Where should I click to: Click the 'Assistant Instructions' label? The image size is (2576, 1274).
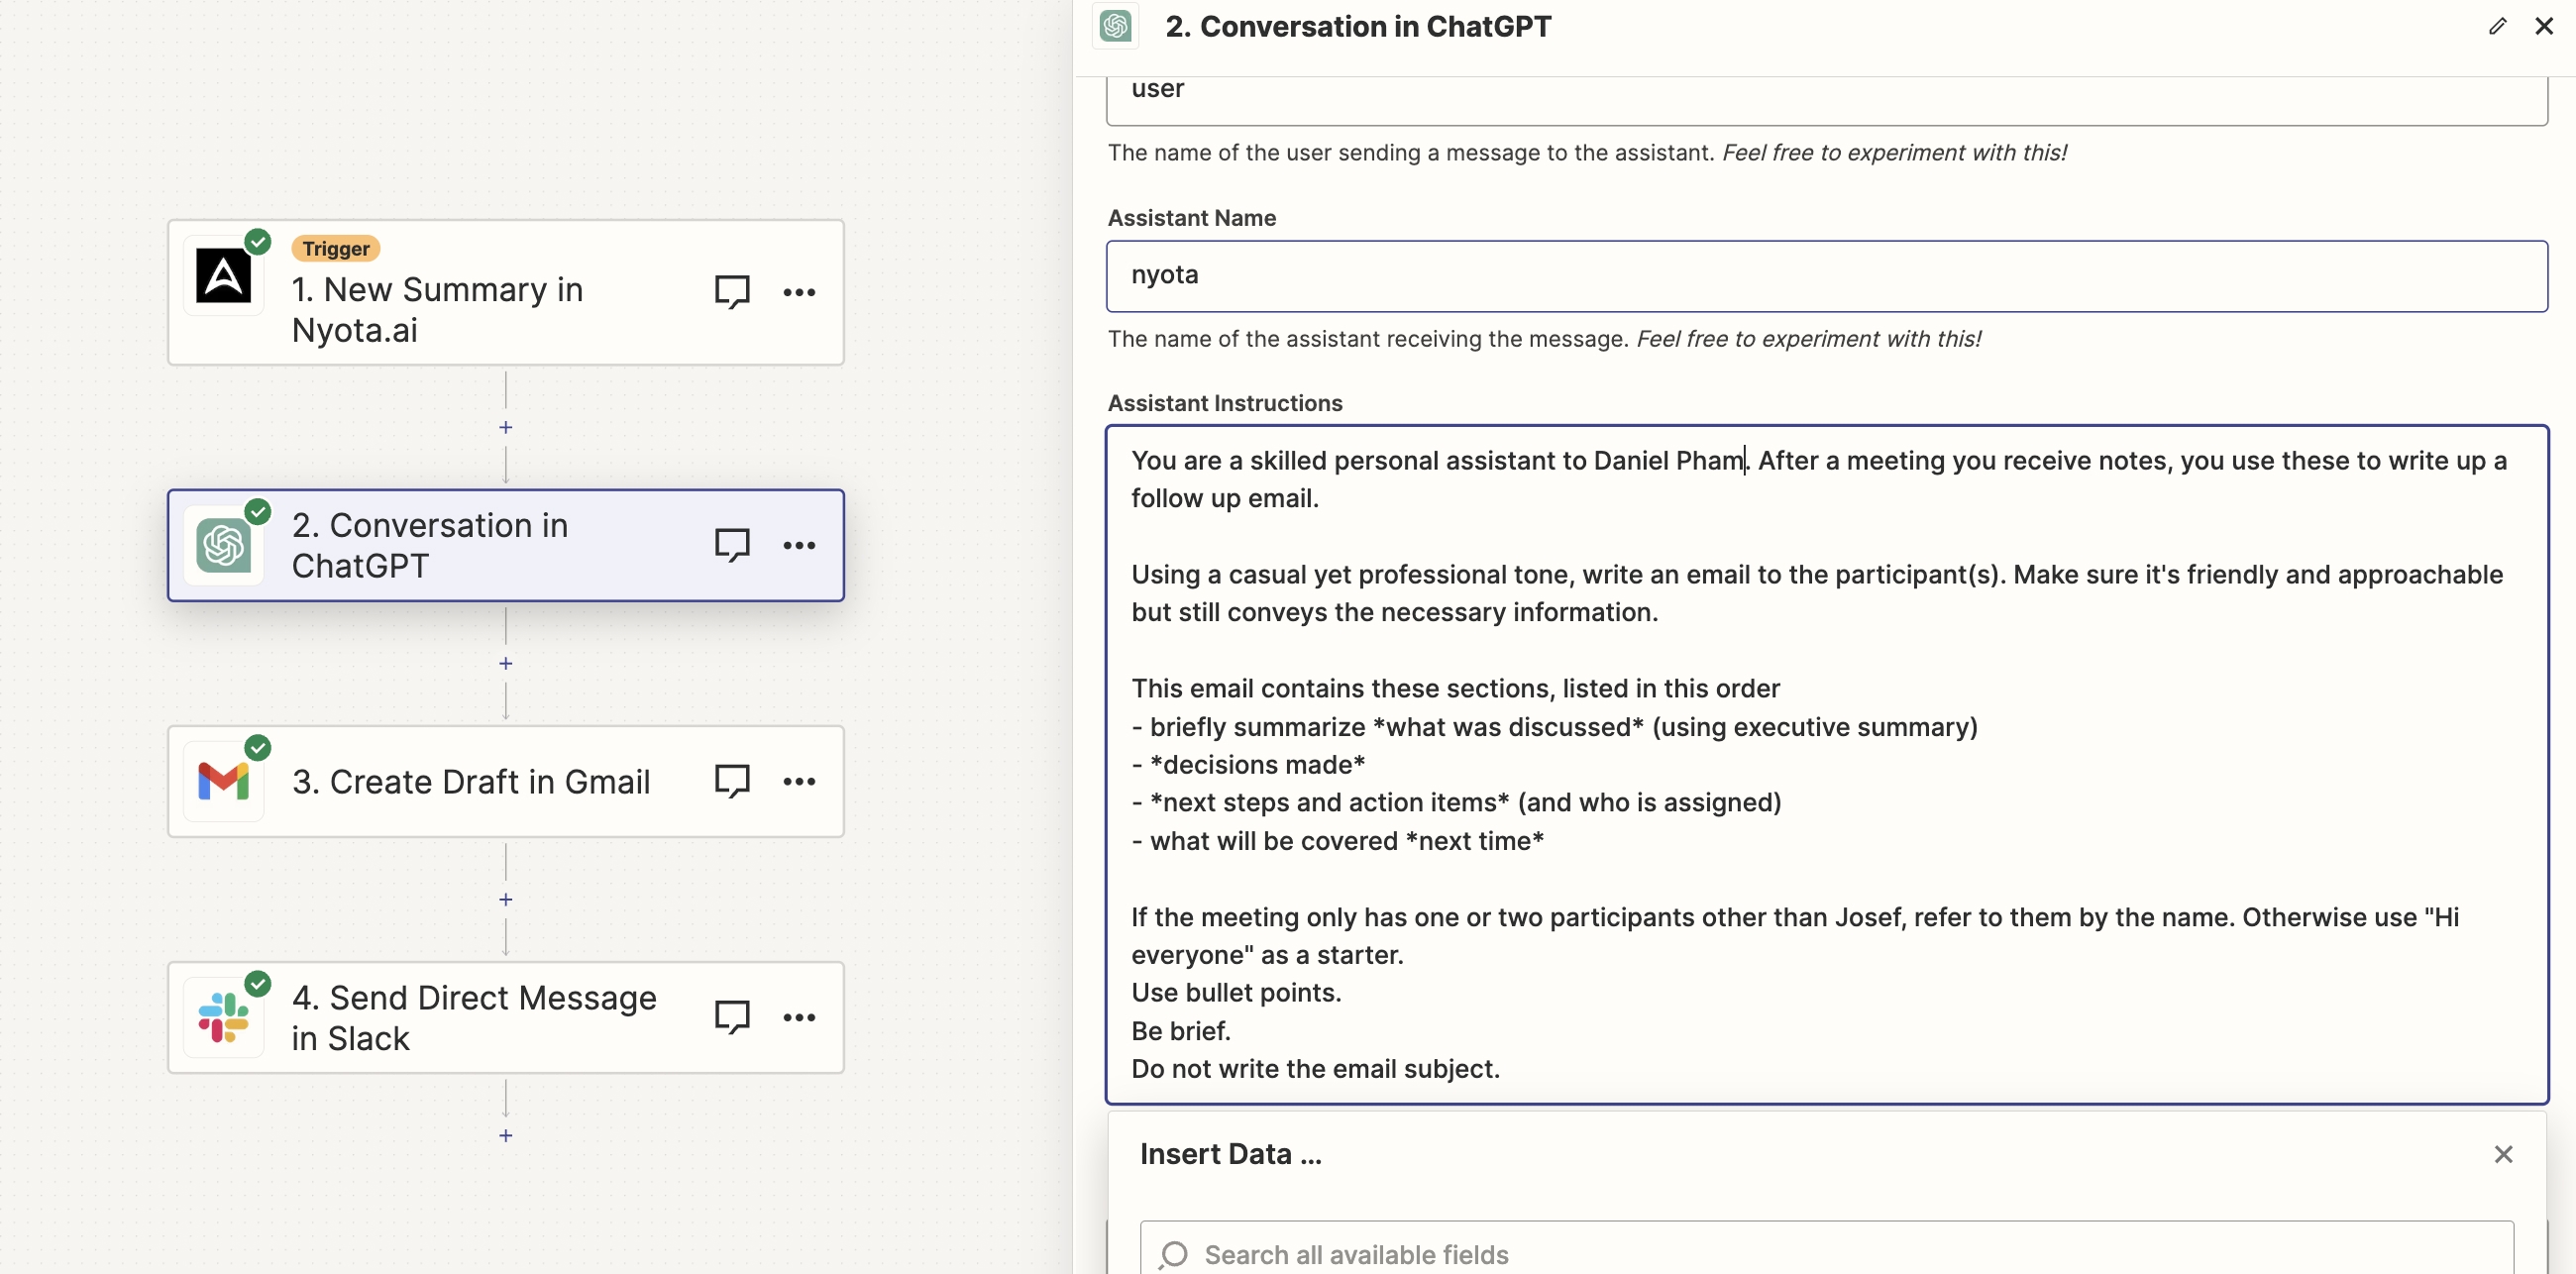(1224, 403)
